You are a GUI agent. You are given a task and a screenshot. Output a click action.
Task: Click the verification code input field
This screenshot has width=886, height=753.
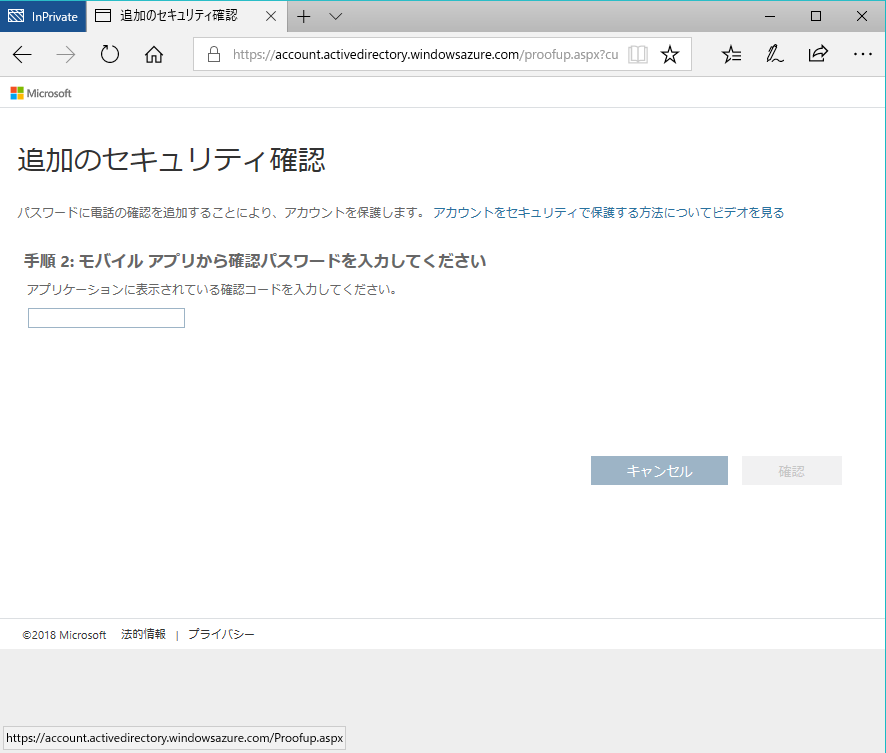click(x=105, y=317)
